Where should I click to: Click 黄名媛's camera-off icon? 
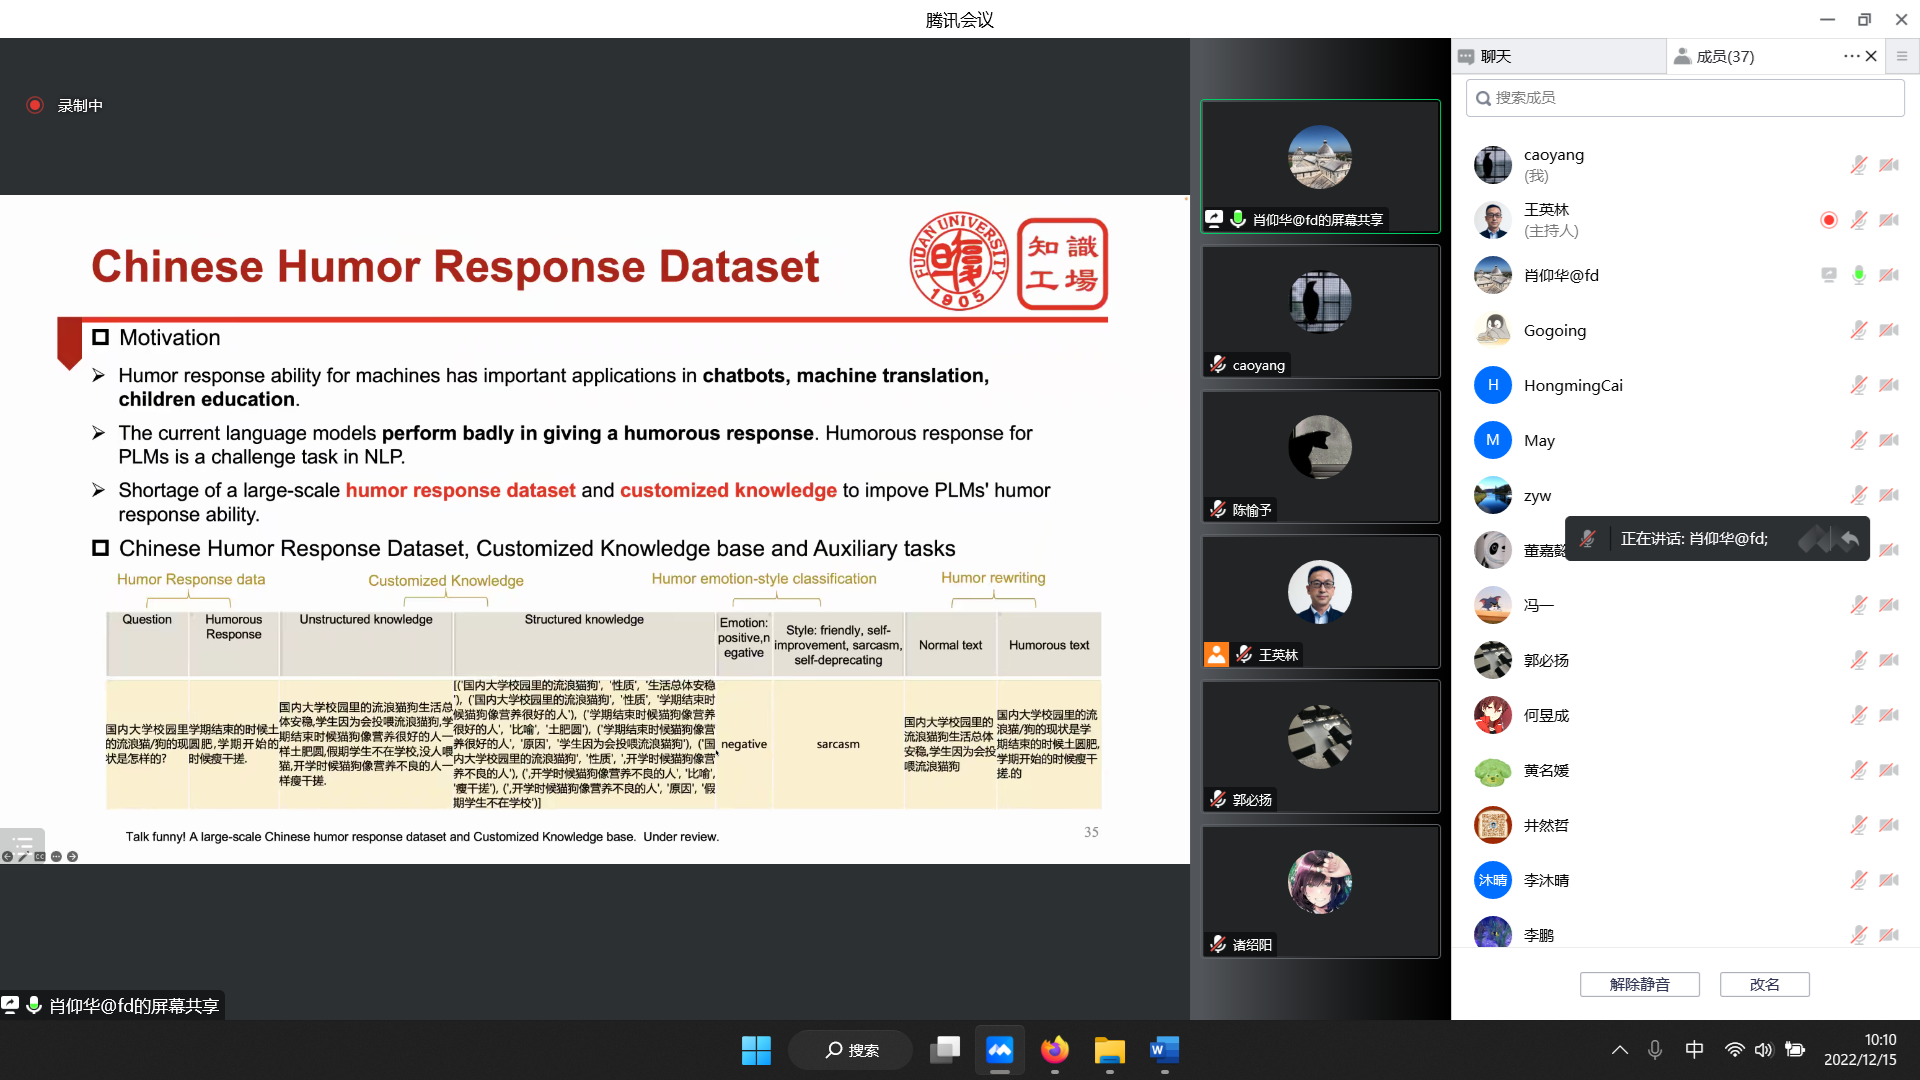click(1889, 770)
